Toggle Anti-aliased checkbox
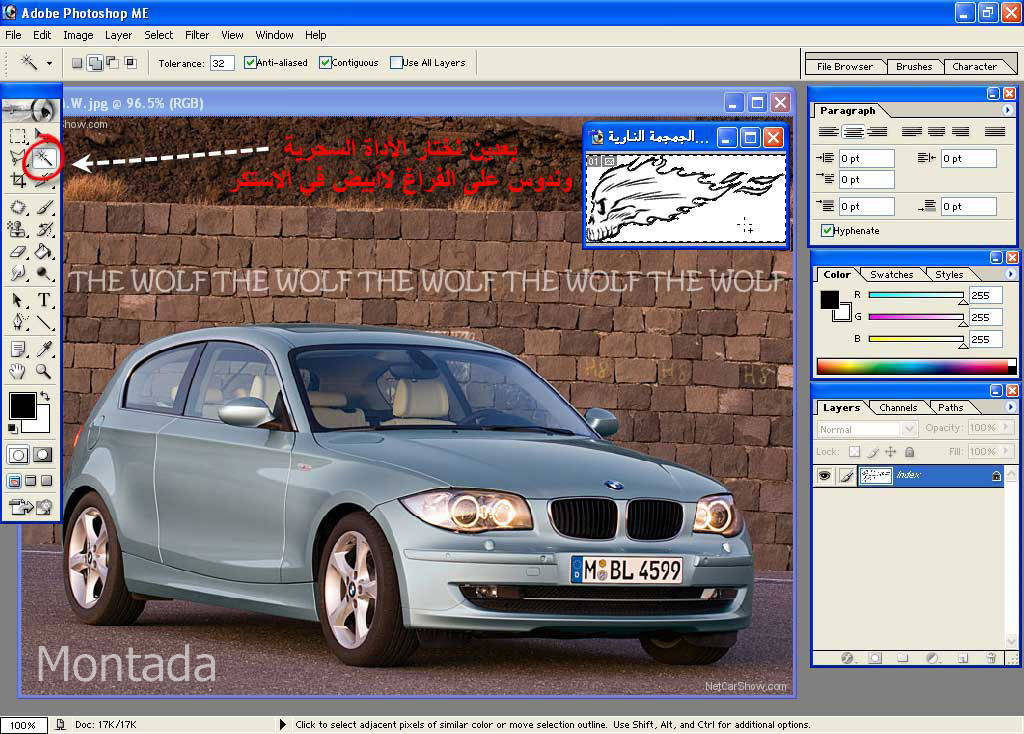This screenshot has height=734, width=1024. coord(249,63)
